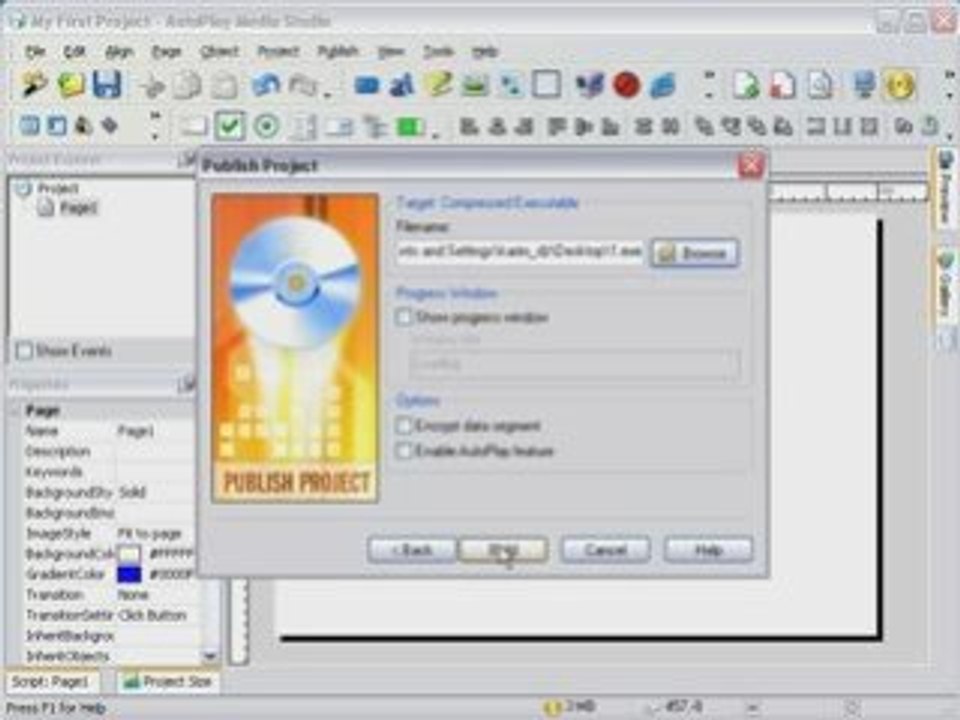960x720 pixels.
Task: Click the New Project wand icon
Action: pos(34,84)
